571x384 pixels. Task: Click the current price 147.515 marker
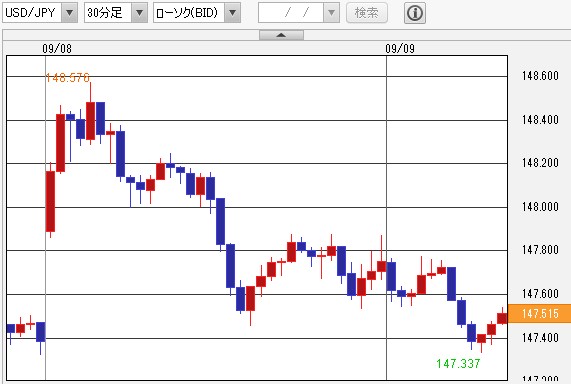539,314
